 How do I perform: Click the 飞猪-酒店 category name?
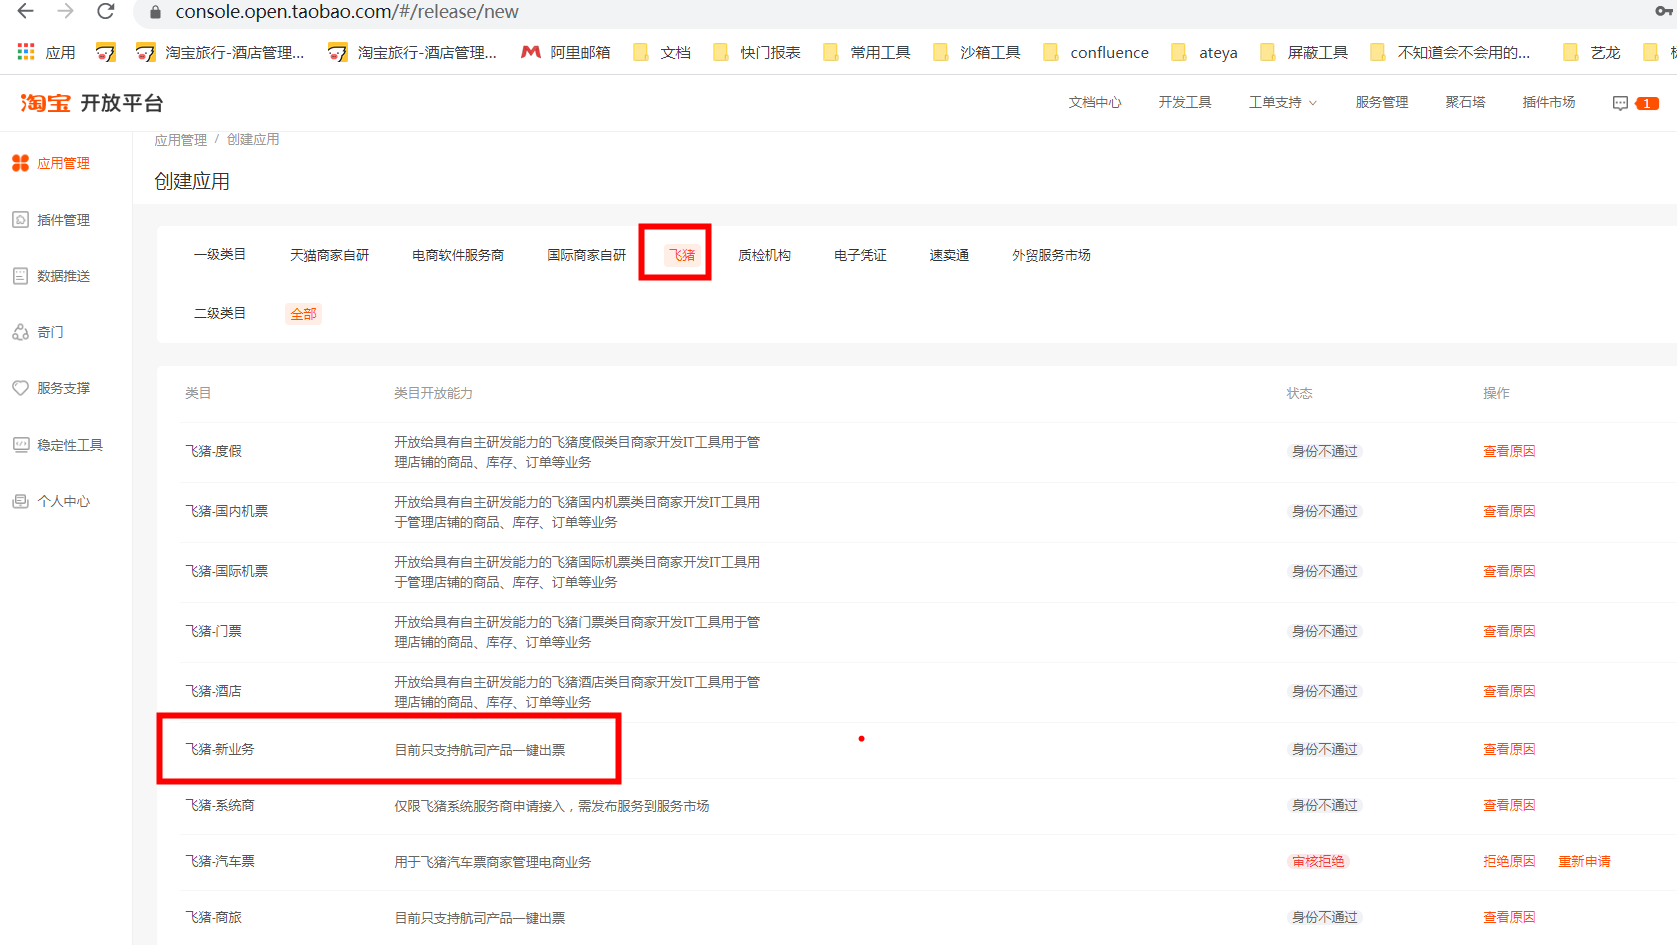pyautogui.click(x=213, y=691)
